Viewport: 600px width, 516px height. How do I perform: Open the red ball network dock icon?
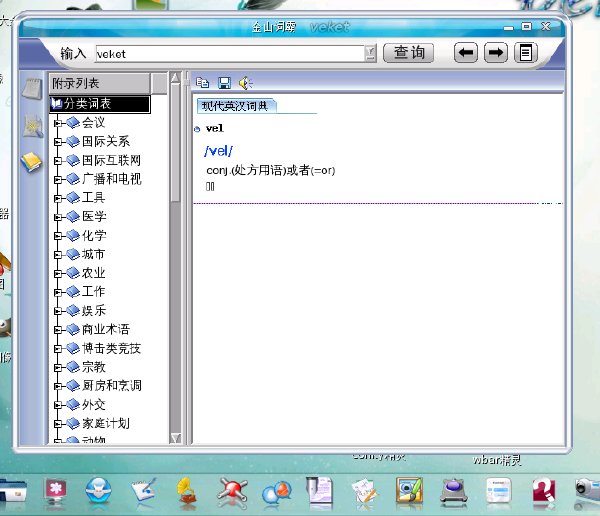pos(232,491)
